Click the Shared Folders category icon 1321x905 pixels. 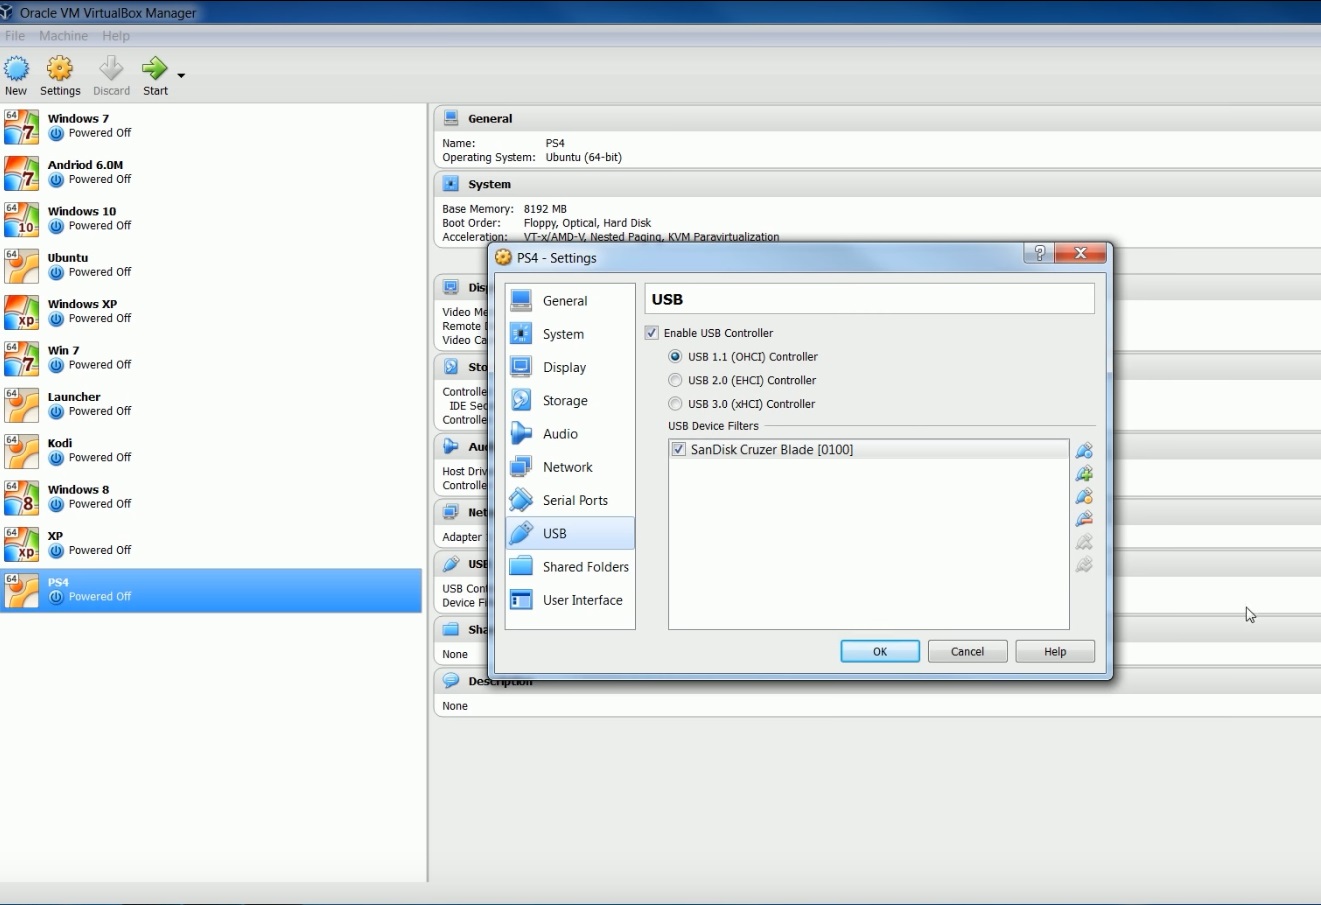tap(521, 566)
